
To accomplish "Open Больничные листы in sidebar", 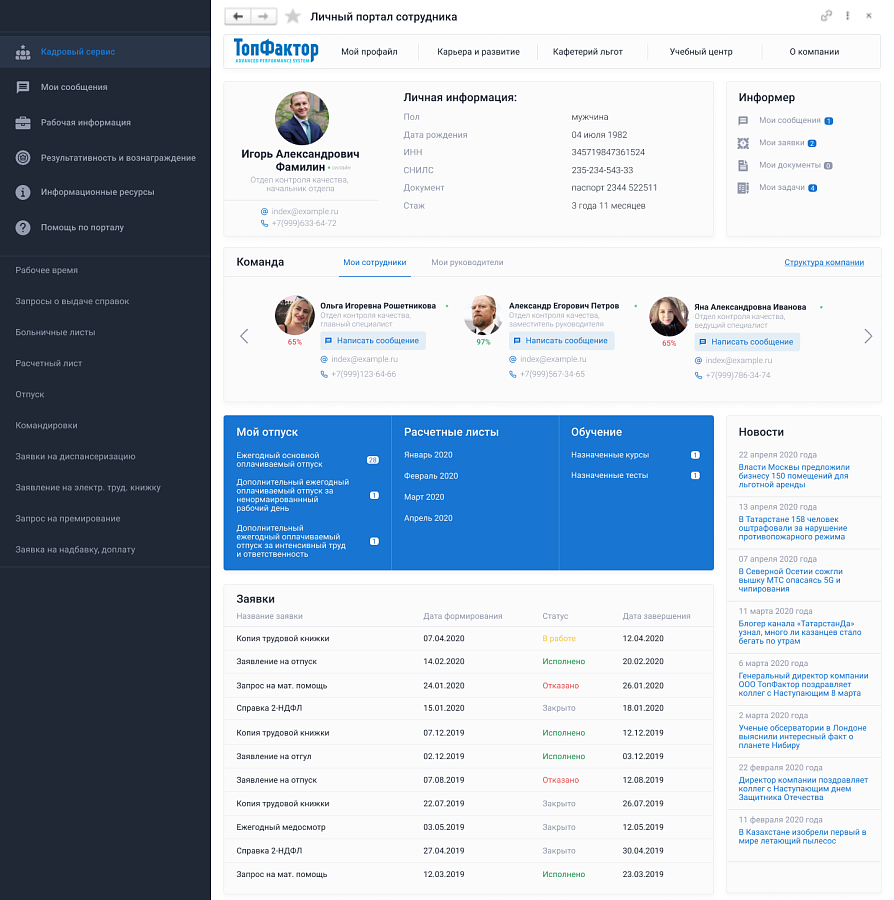I will pos(55,332).
